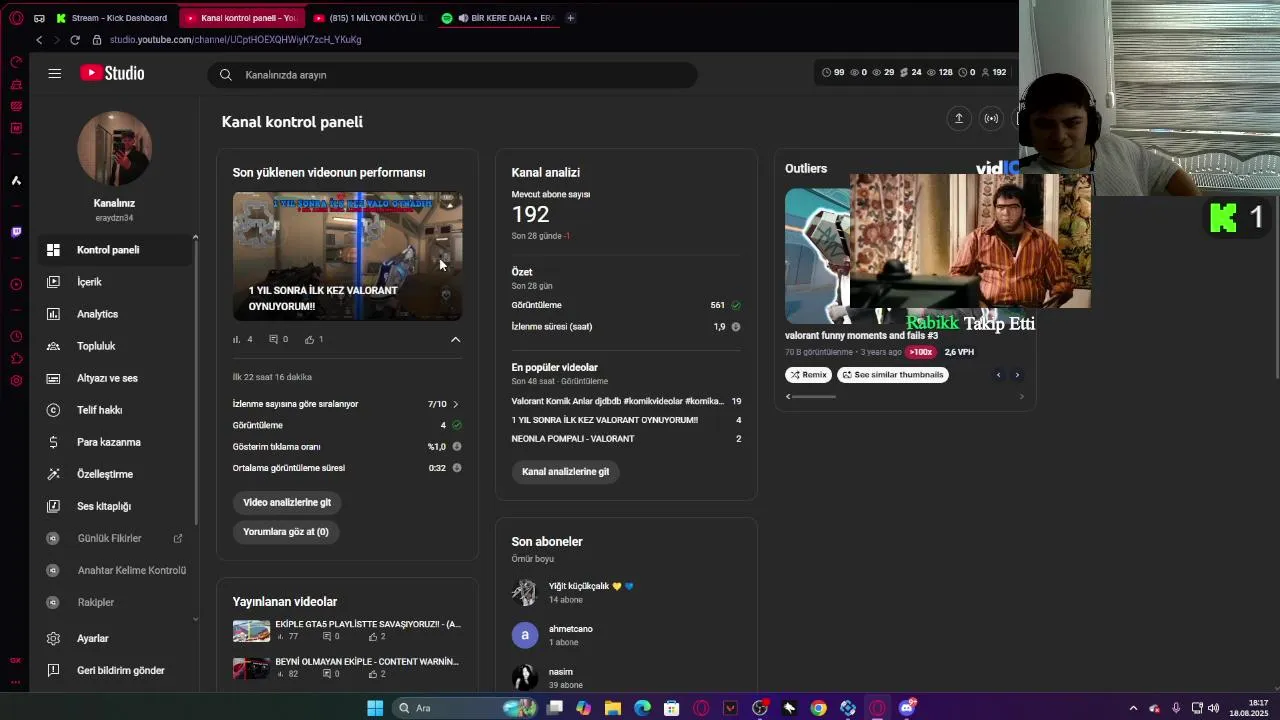Open File Explorer from taskbar
1280x720 pixels.
point(613,708)
